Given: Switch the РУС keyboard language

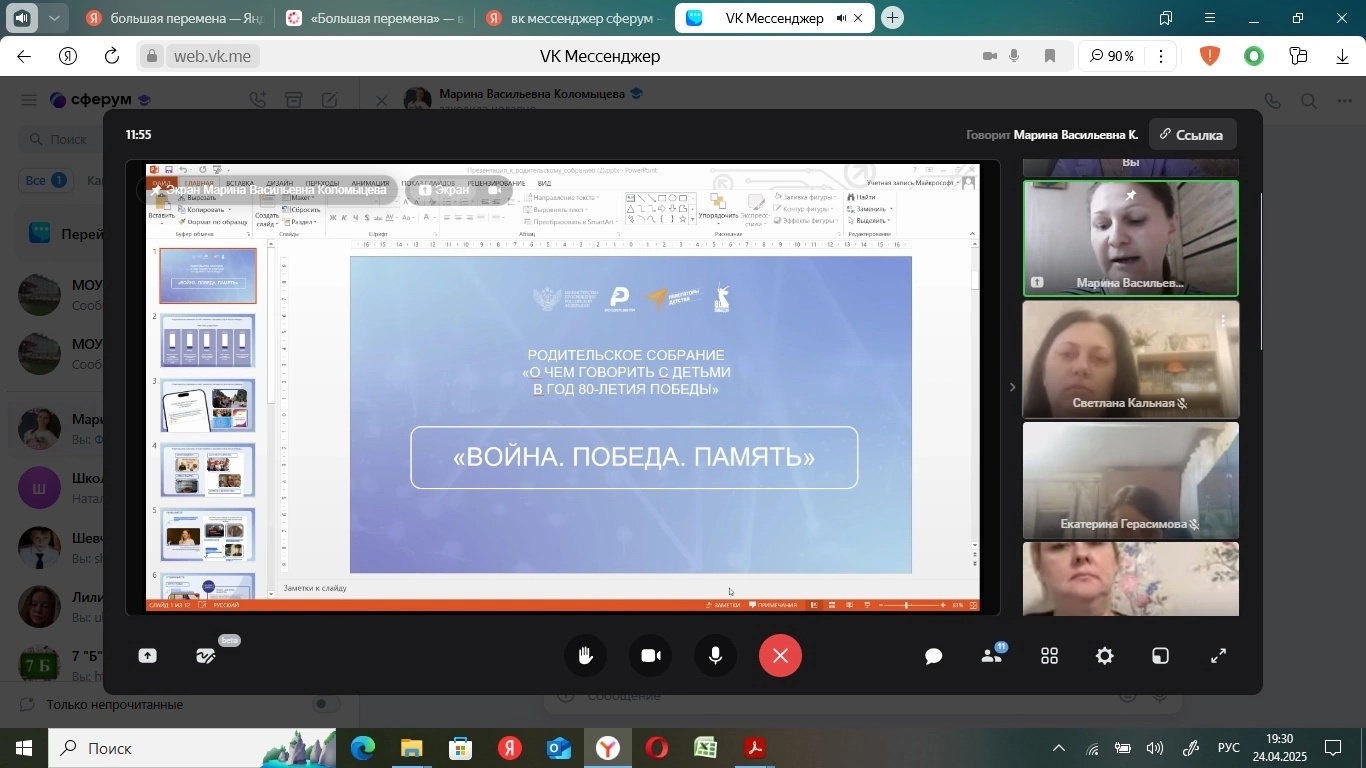Looking at the screenshot, I should pyautogui.click(x=1229, y=748).
